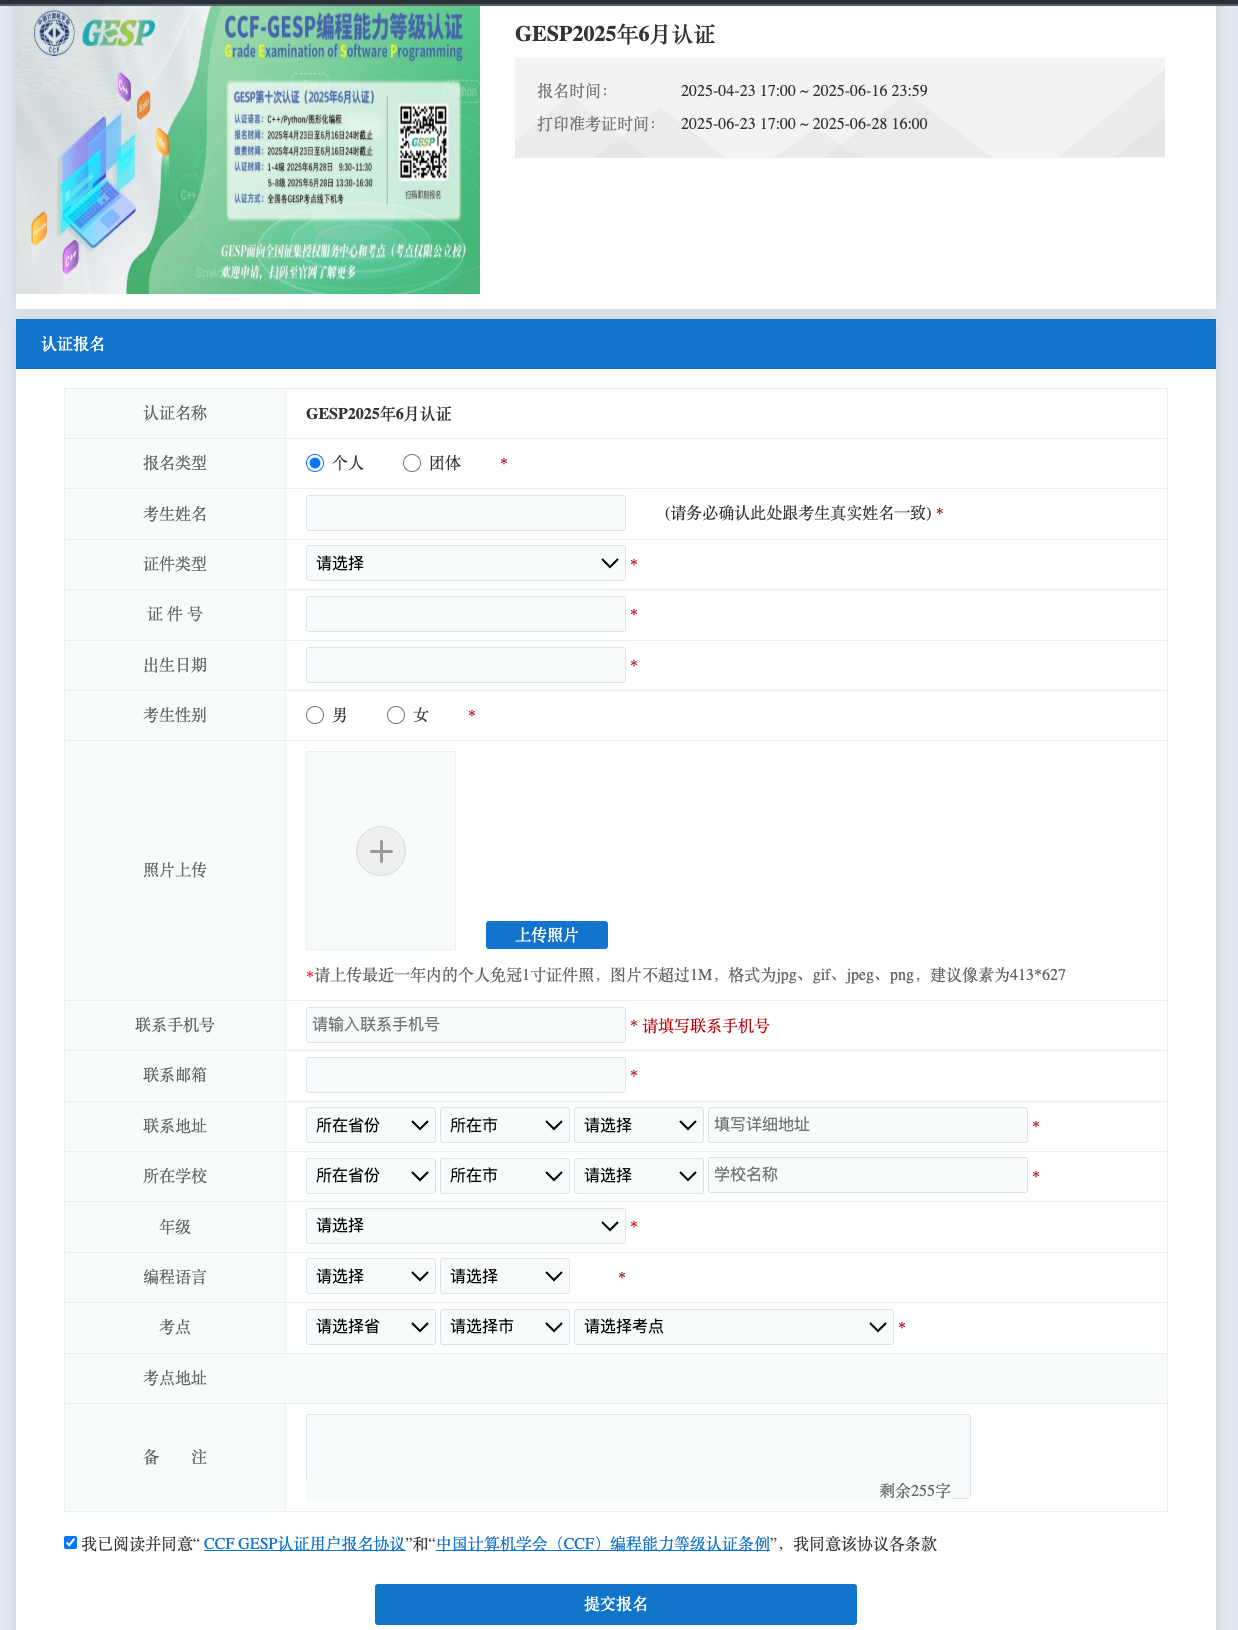Focus the 出生日期 input field
The height and width of the screenshot is (1630, 1238).
(466, 665)
